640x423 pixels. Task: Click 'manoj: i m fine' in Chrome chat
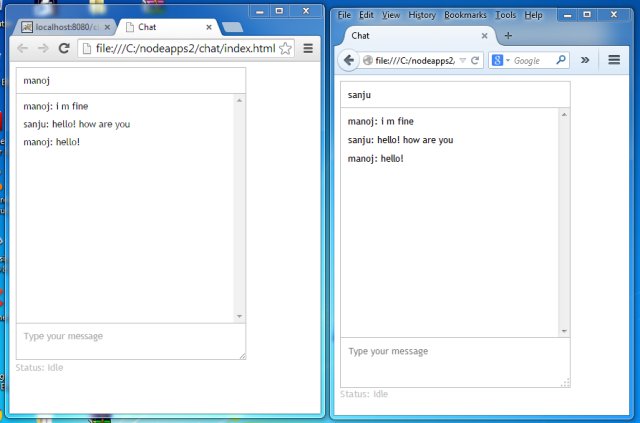(x=56, y=107)
